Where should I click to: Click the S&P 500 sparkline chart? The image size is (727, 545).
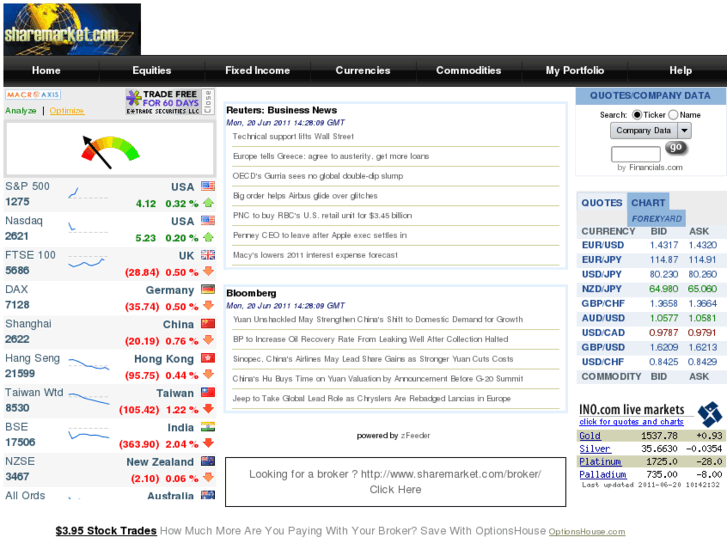88,193
